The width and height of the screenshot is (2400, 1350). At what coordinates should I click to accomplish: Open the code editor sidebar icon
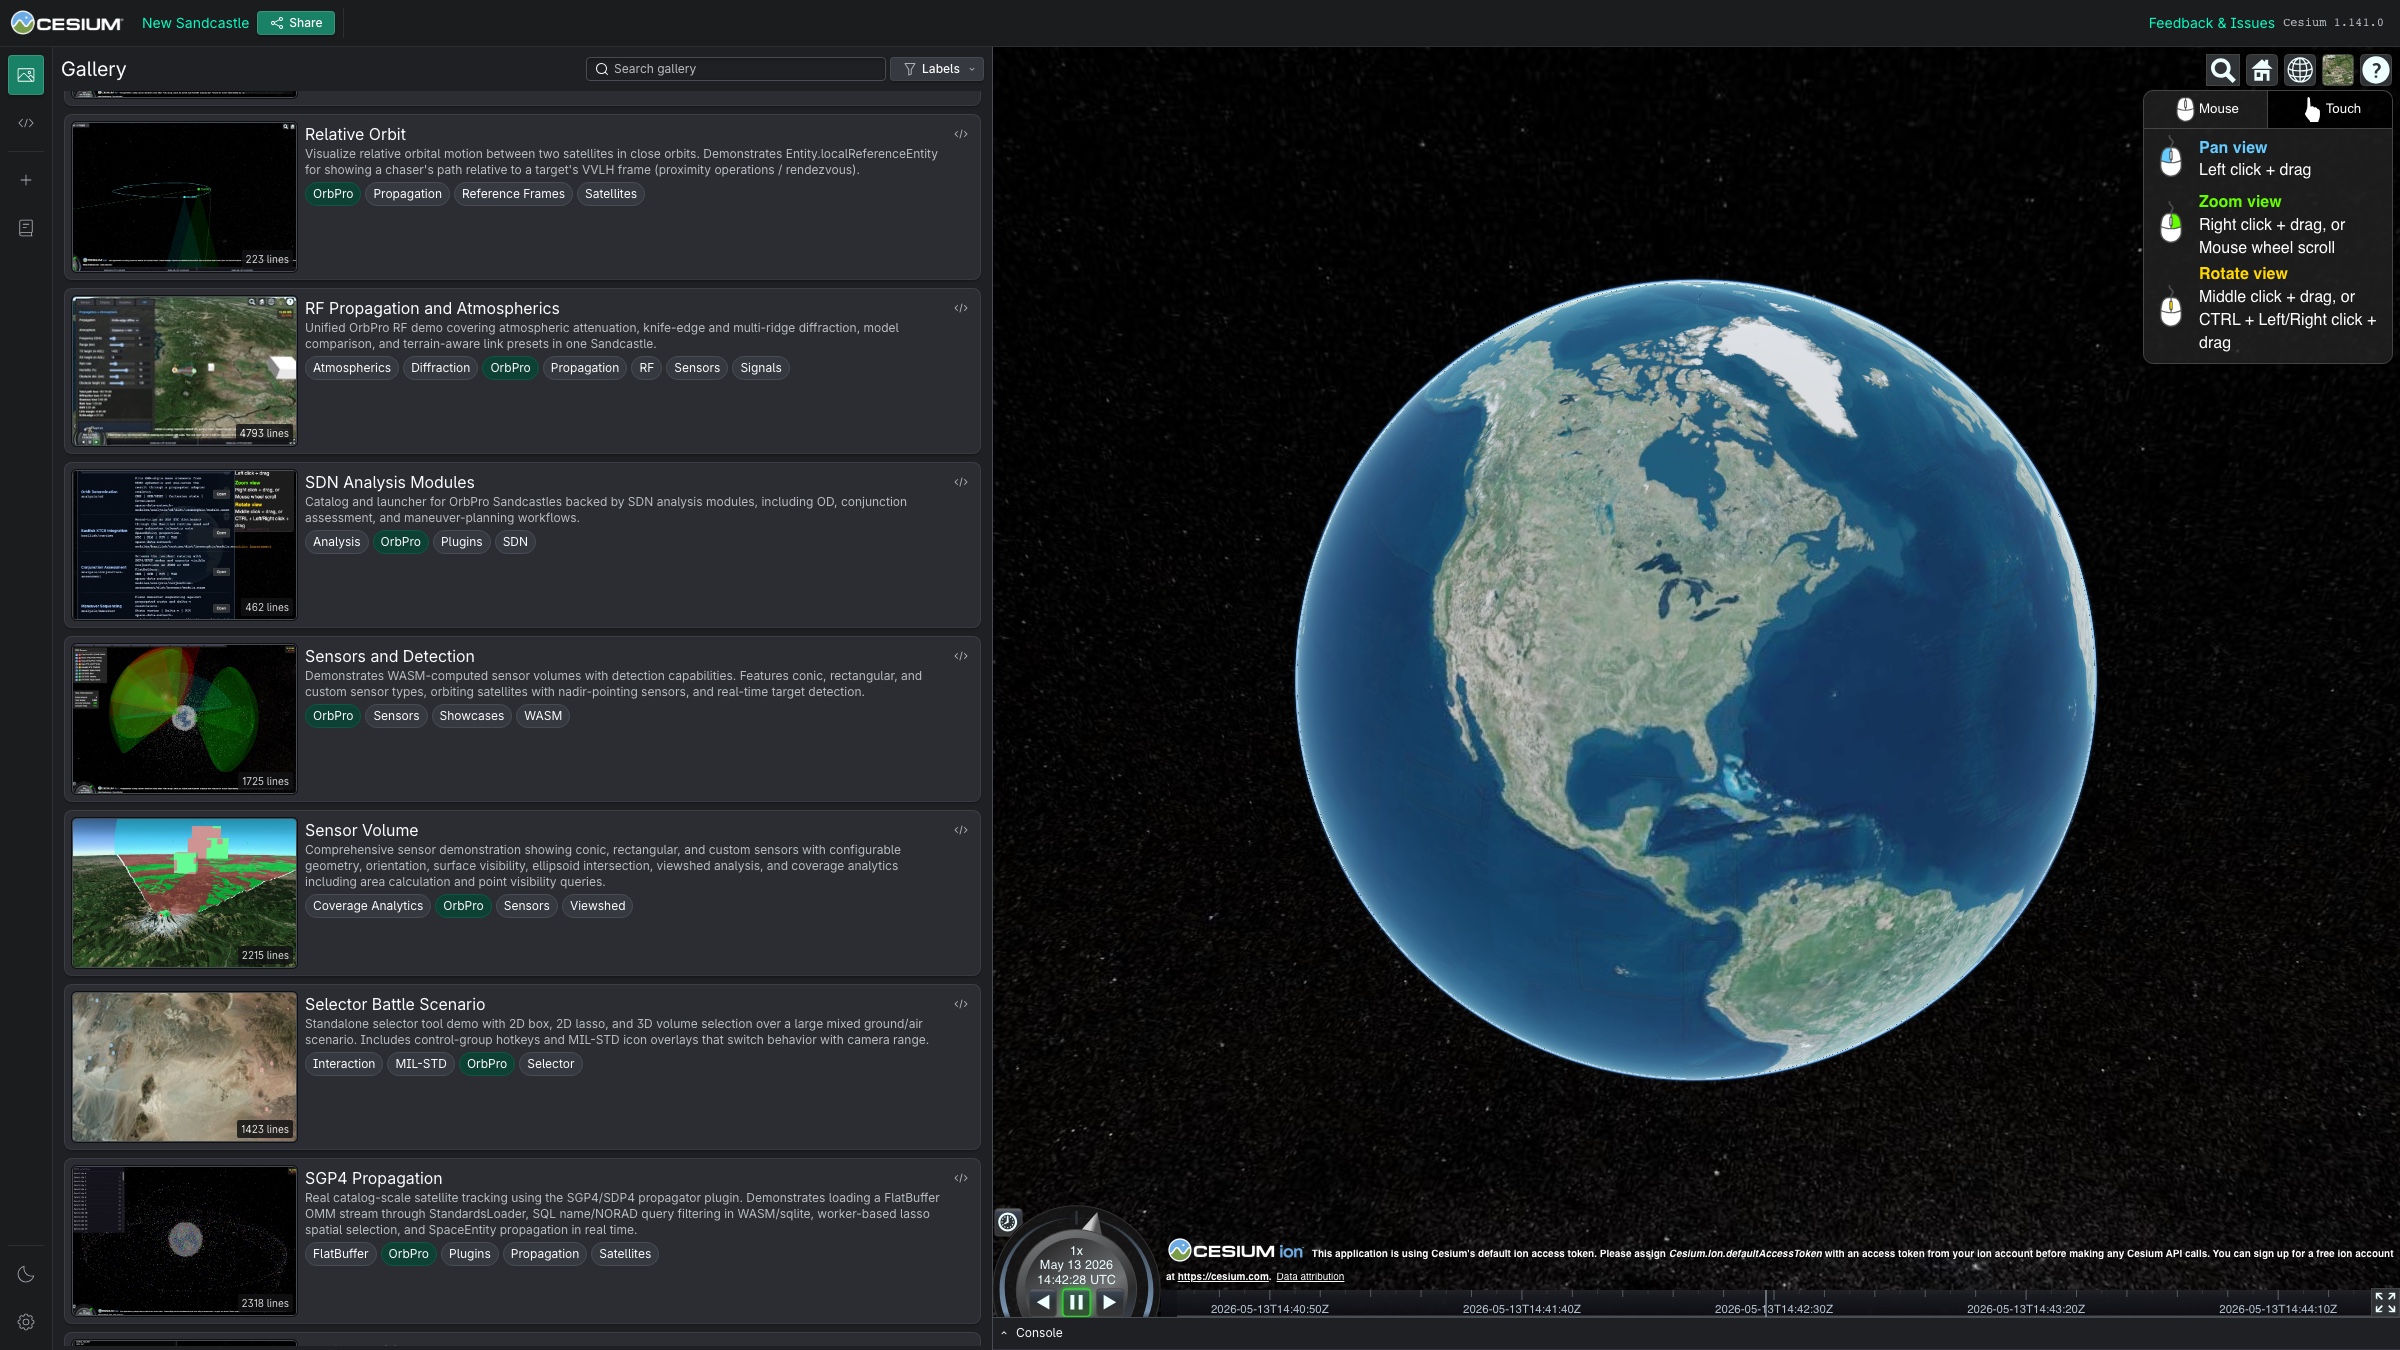click(x=26, y=123)
